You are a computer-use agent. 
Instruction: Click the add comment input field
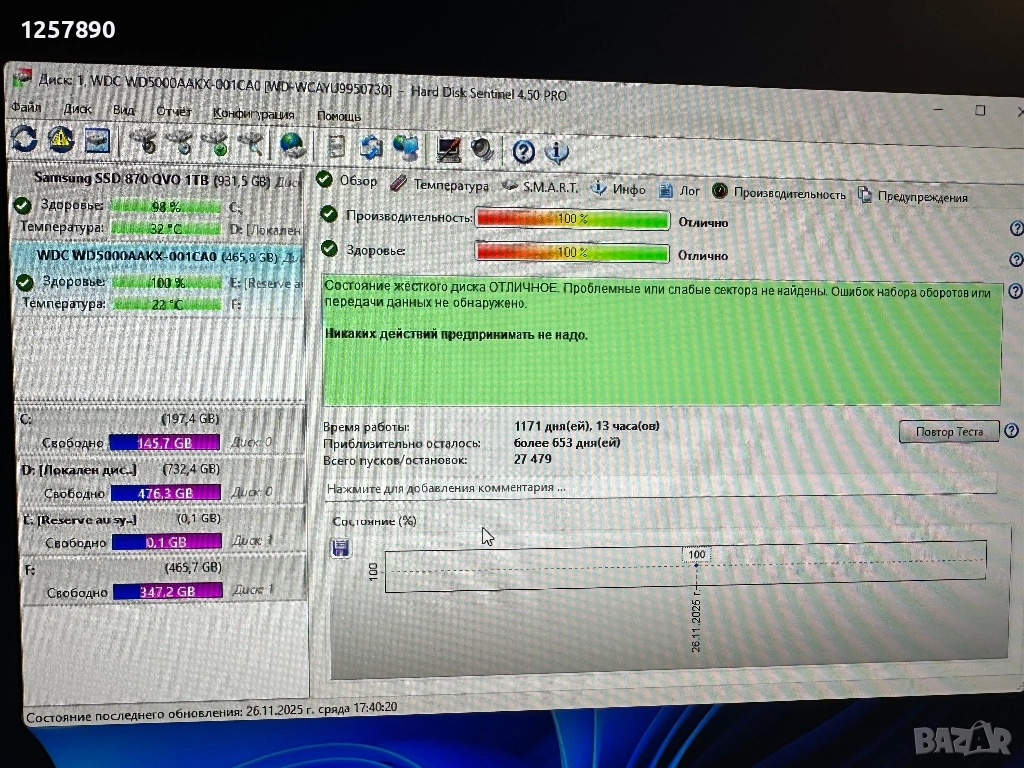pyautogui.click(x=660, y=488)
